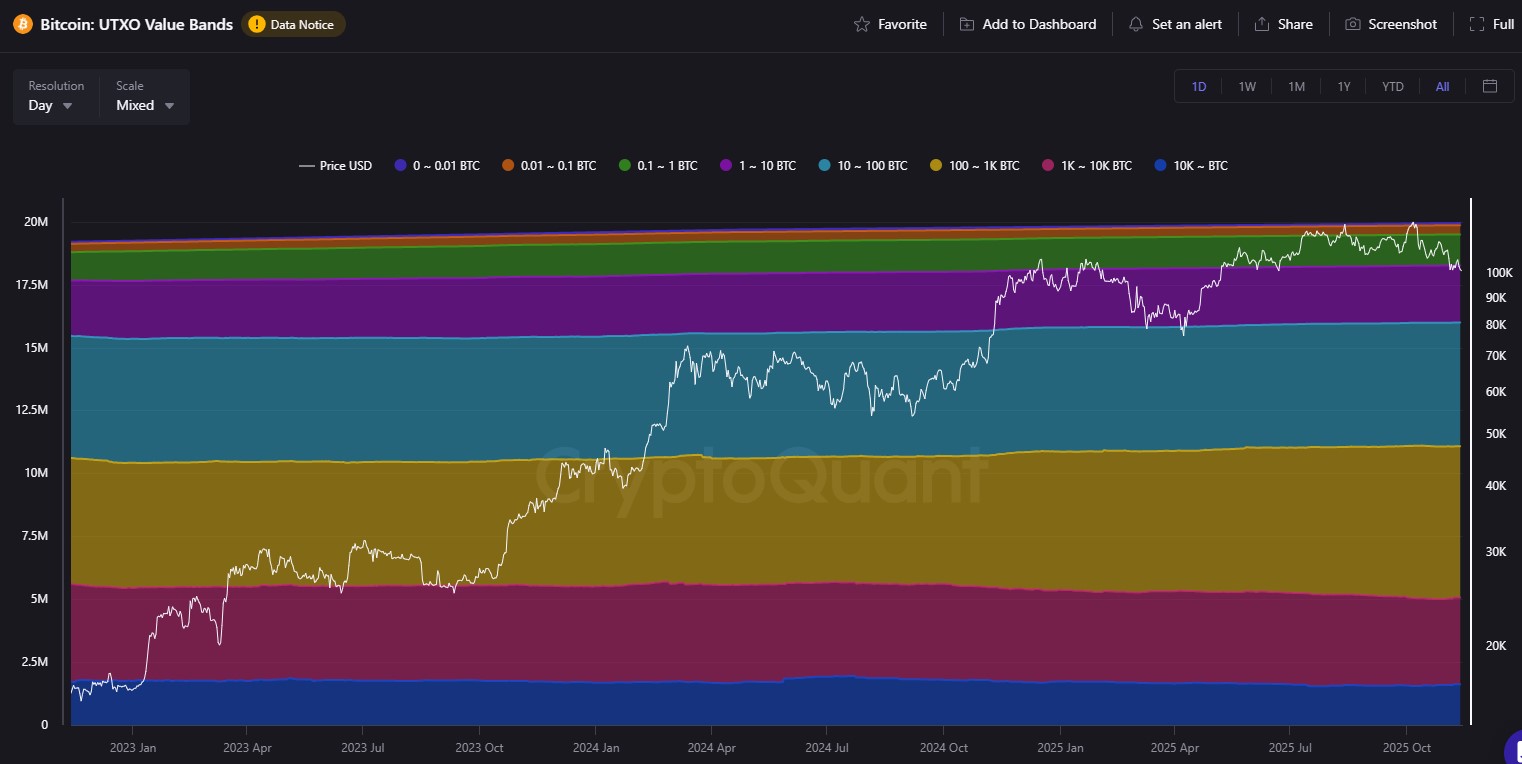The width and height of the screenshot is (1522, 764).
Task: Click the Share upload icon
Action: click(1262, 24)
